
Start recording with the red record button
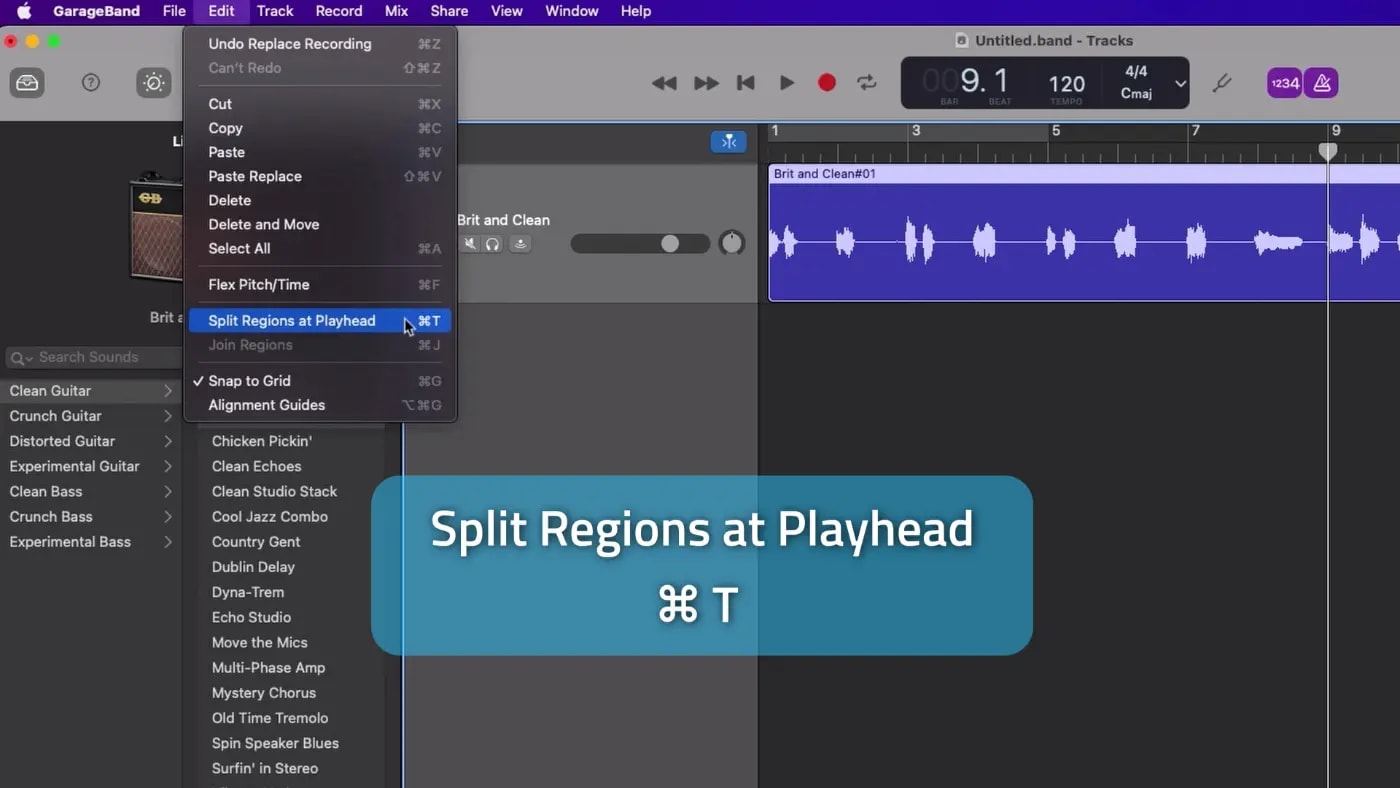coord(826,83)
